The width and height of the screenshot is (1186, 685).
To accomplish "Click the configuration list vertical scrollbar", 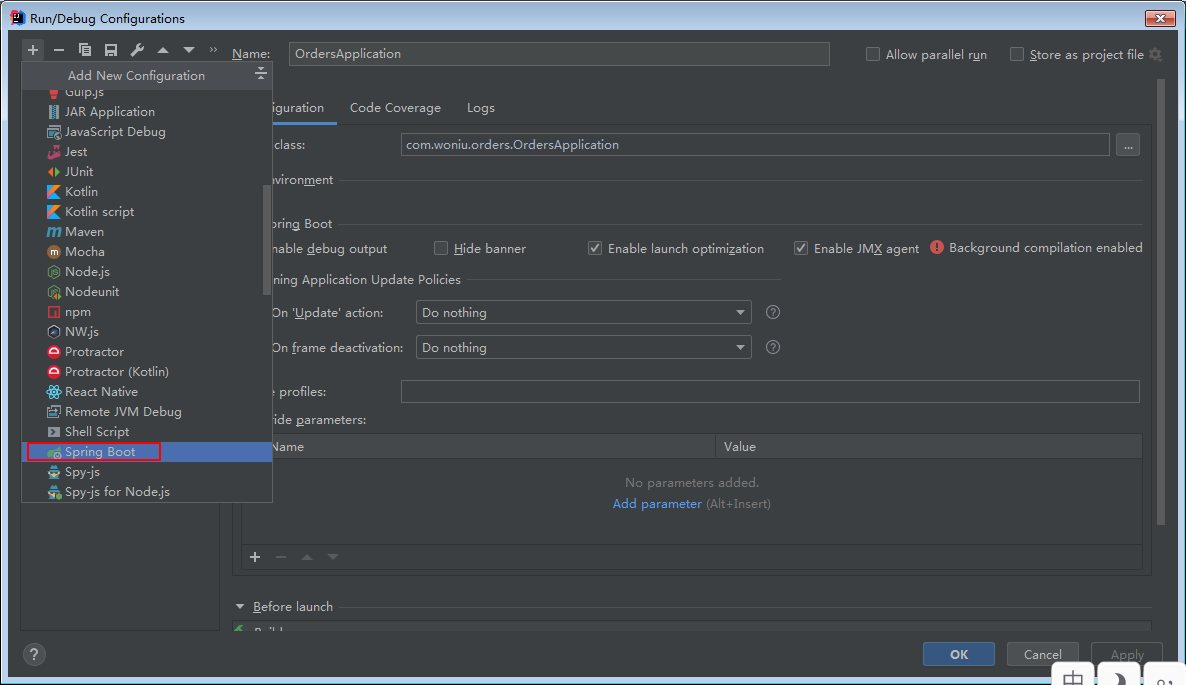I will (x=266, y=240).
